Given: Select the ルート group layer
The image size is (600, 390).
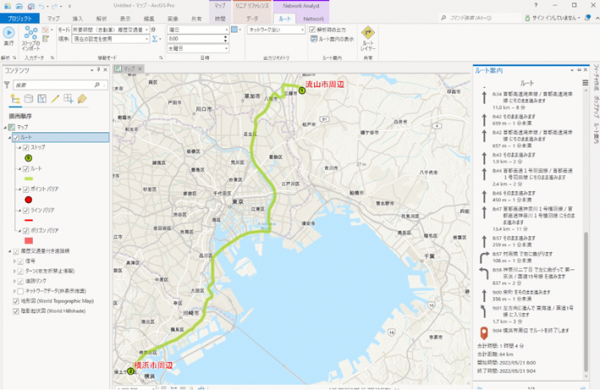Looking at the screenshot, I should (x=60, y=137).
